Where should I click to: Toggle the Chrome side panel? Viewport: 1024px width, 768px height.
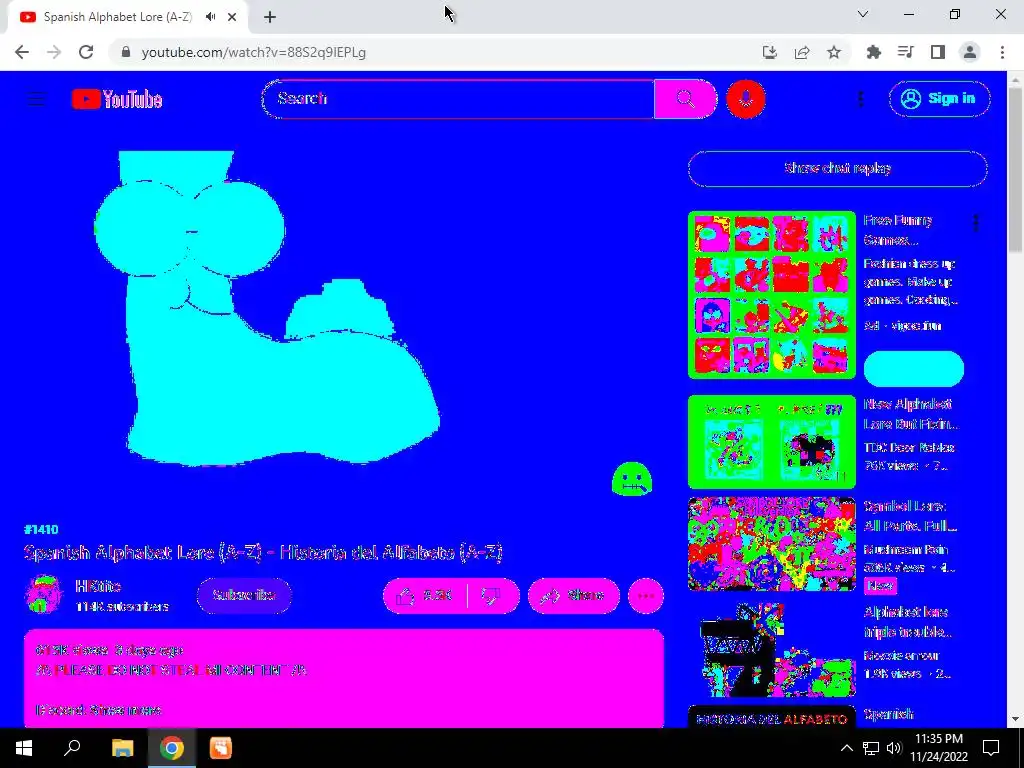[x=938, y=52]
